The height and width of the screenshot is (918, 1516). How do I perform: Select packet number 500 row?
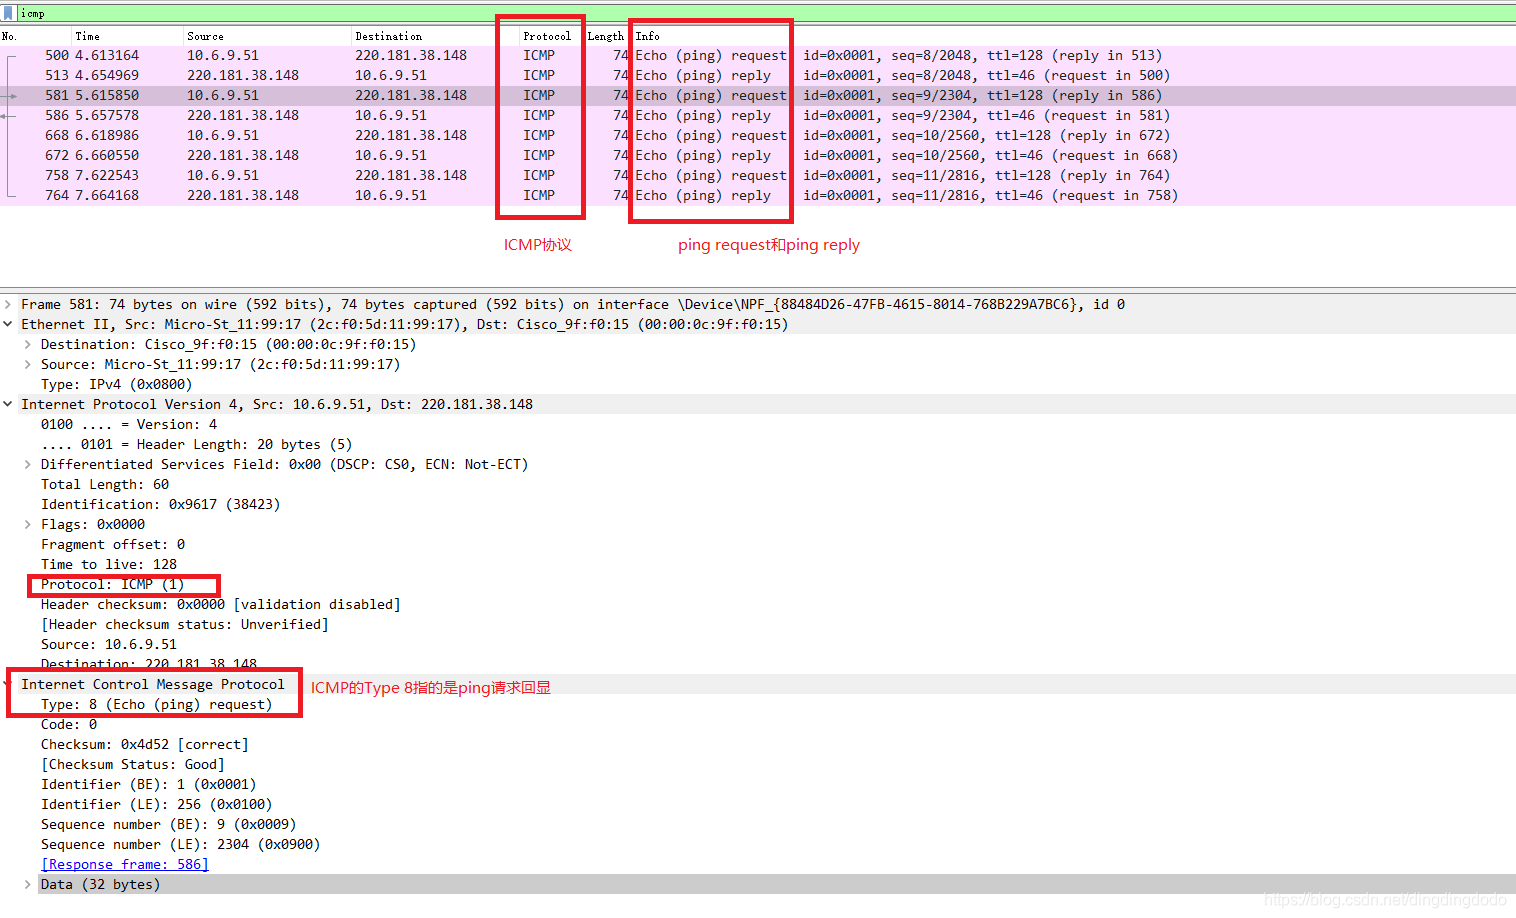pos(758,55)
